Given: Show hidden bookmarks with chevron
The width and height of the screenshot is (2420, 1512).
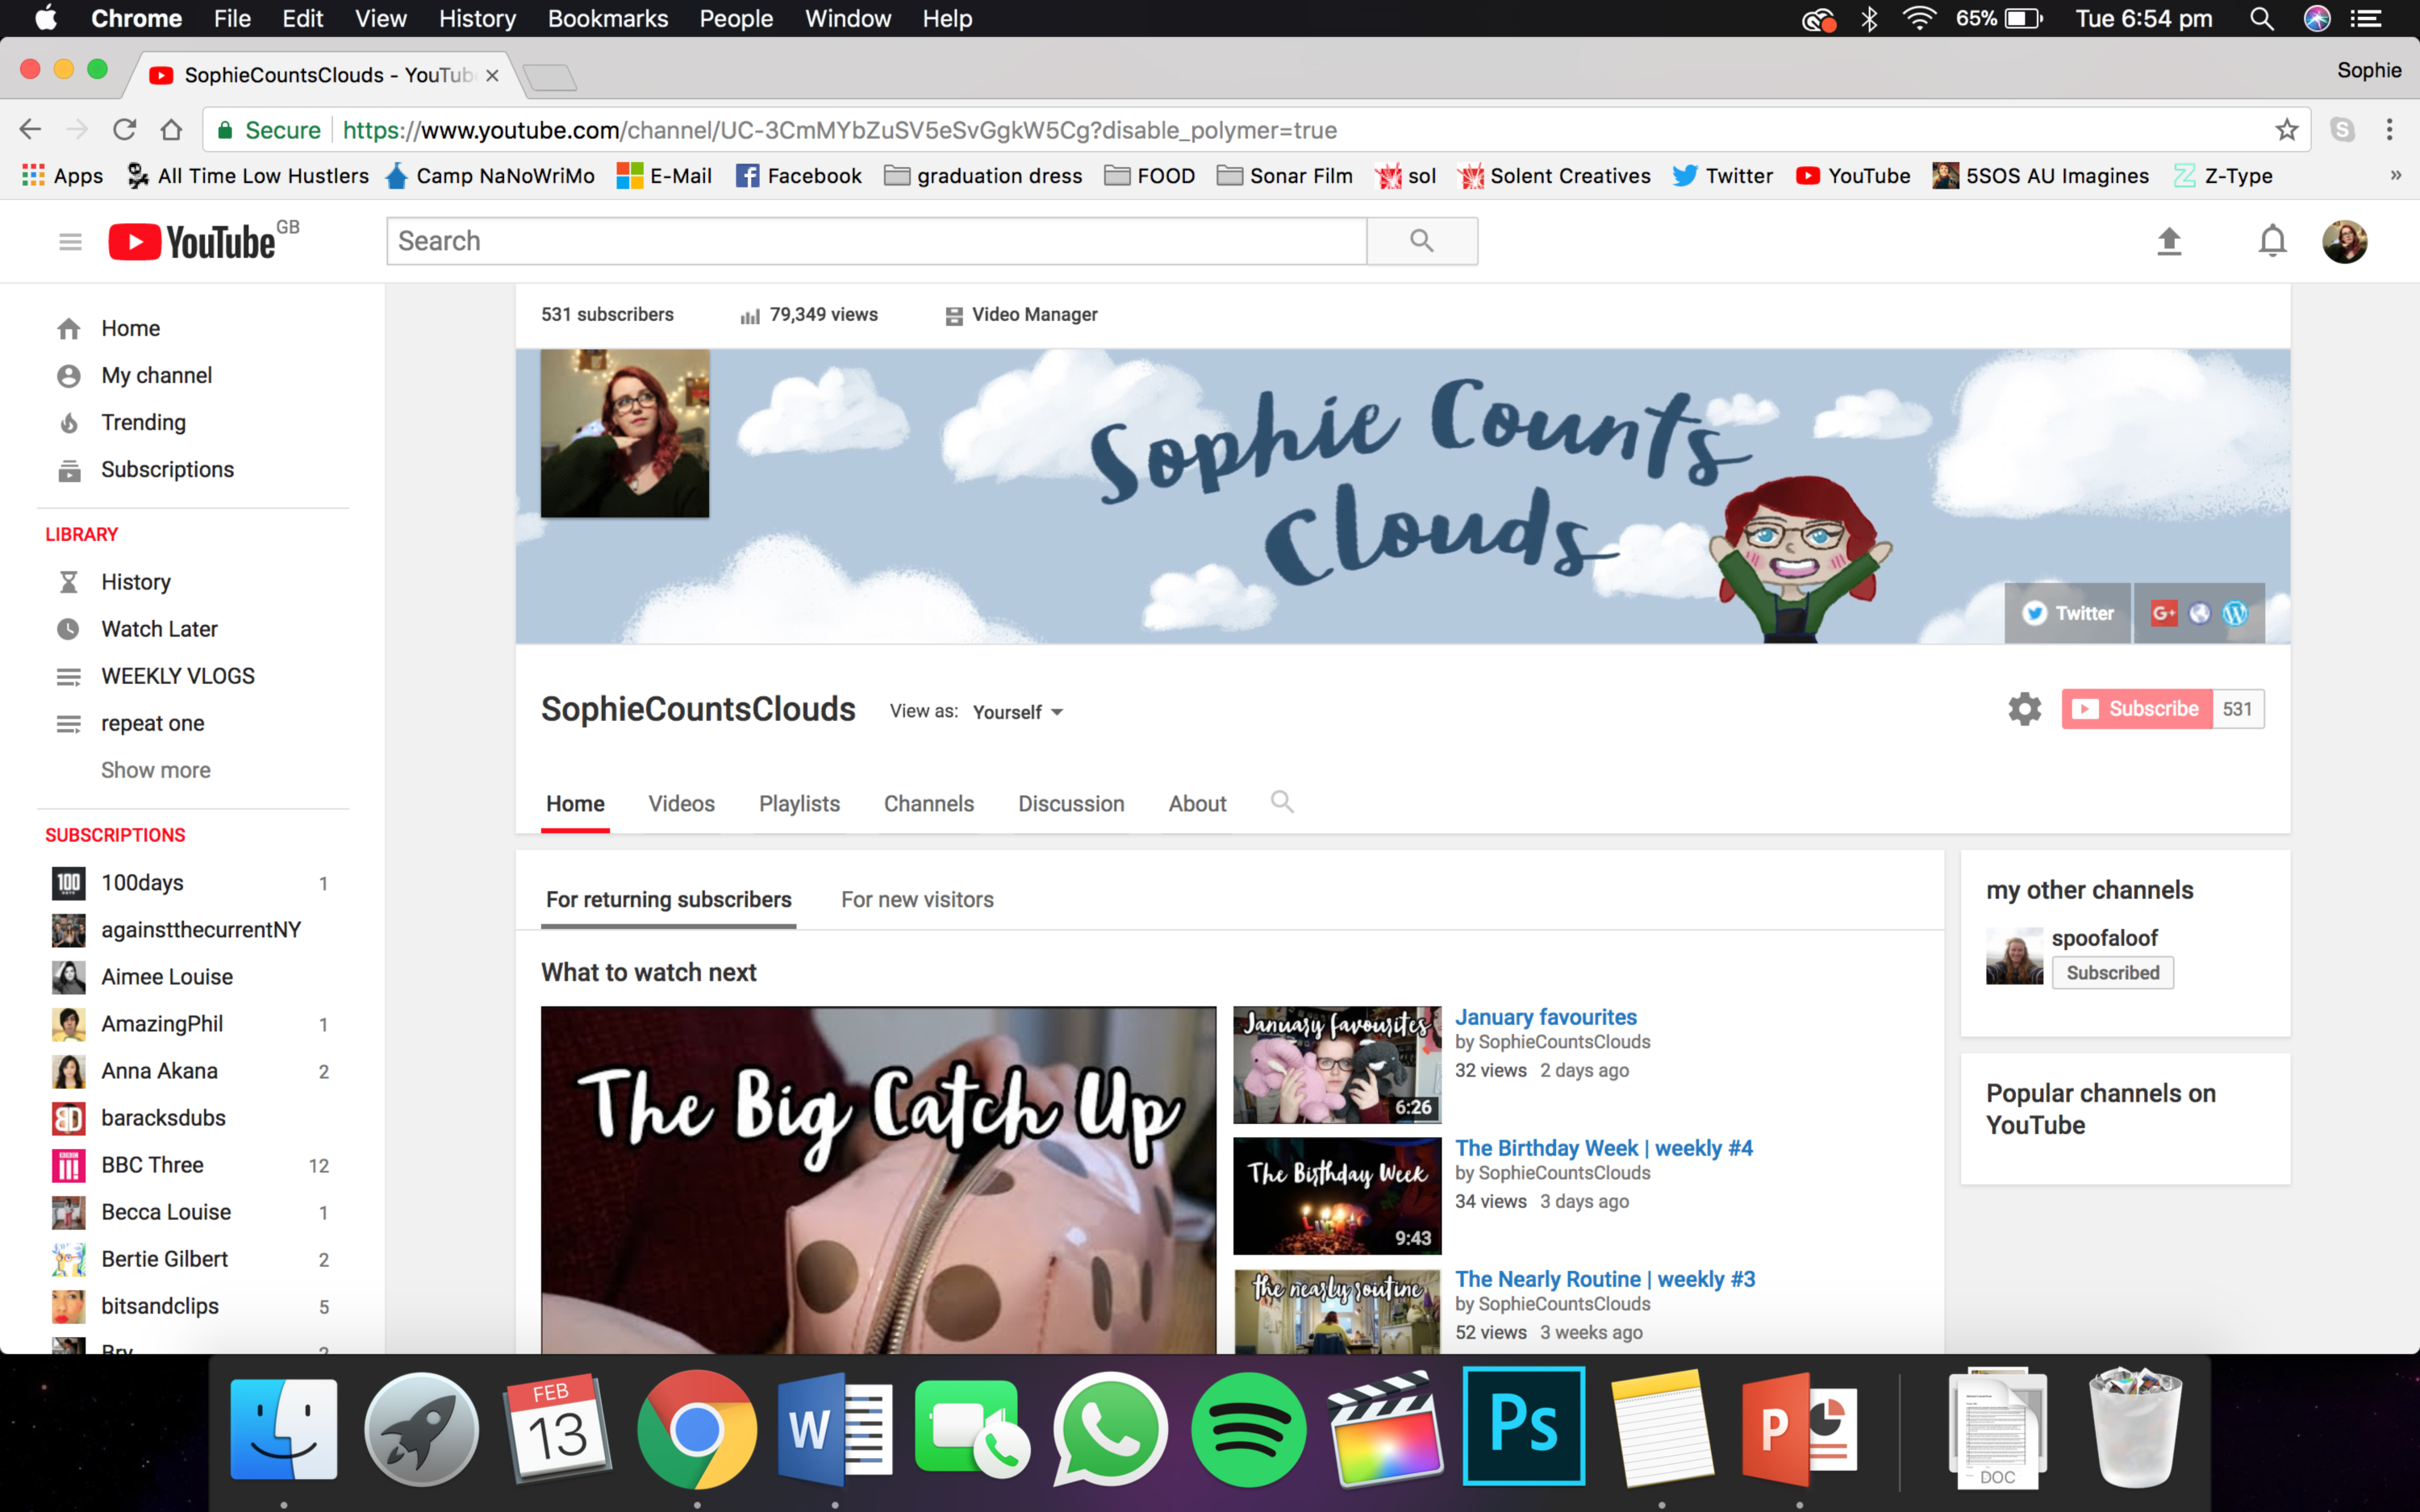Looking at the screenshot, I should [x=2395, y=176].
